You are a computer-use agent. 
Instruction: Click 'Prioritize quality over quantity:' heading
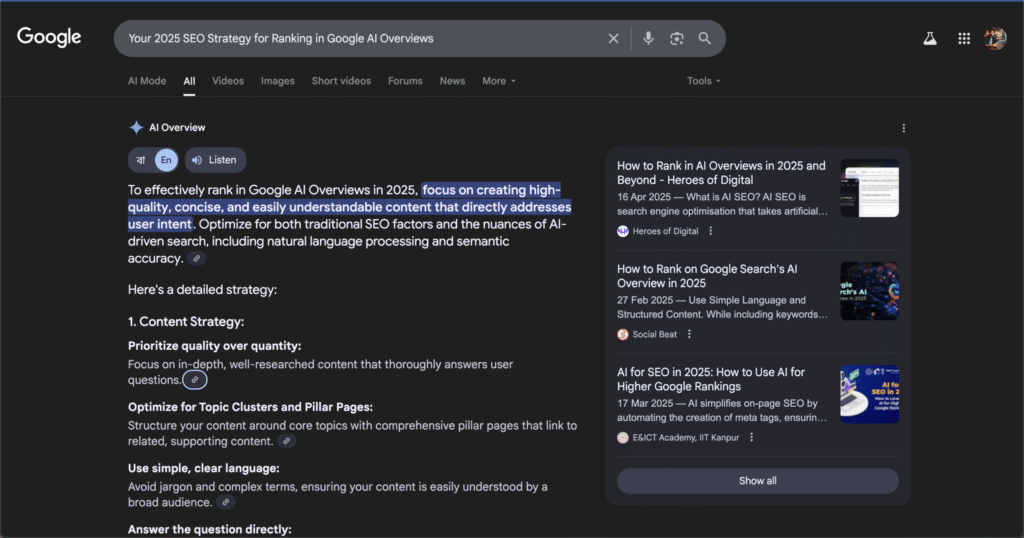[214, 346]
